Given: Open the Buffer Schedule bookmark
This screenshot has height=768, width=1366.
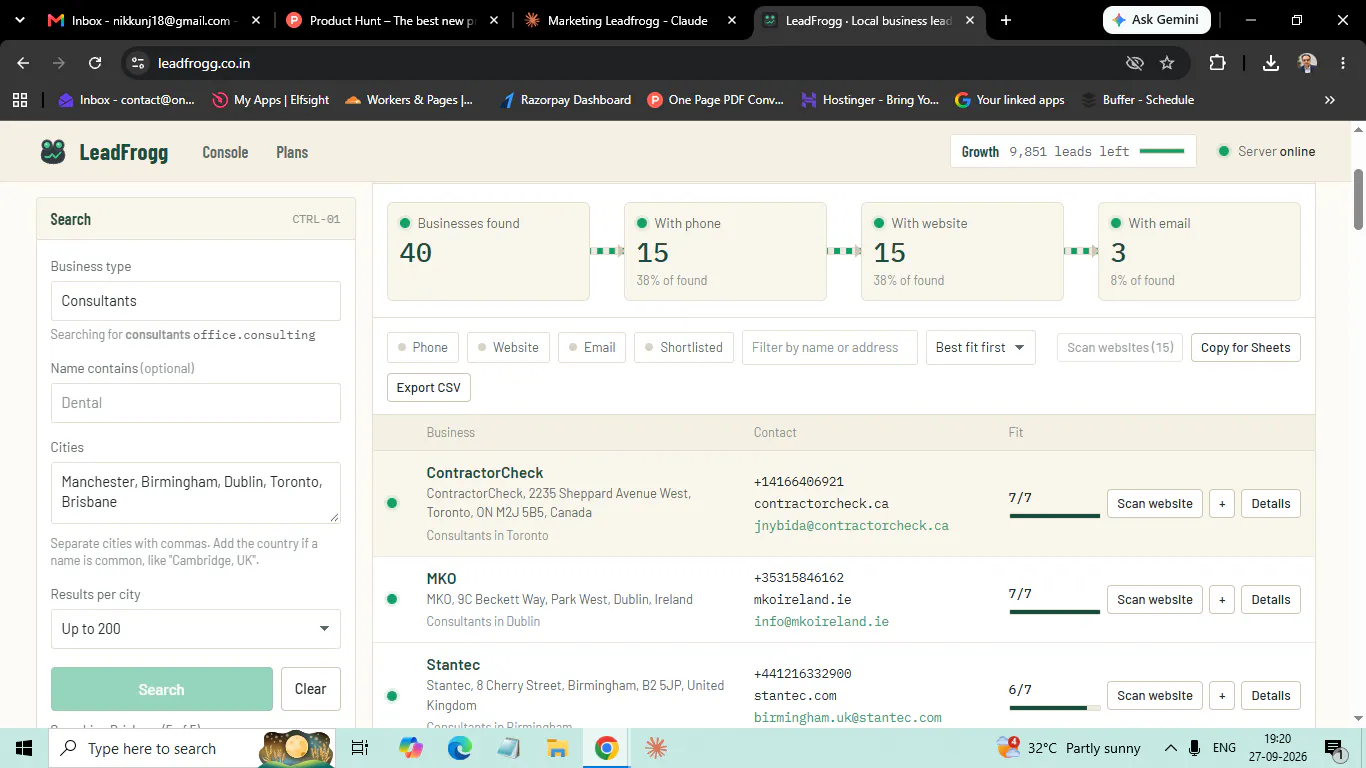Looking at the screenshot, I should tap(1138, 100).
